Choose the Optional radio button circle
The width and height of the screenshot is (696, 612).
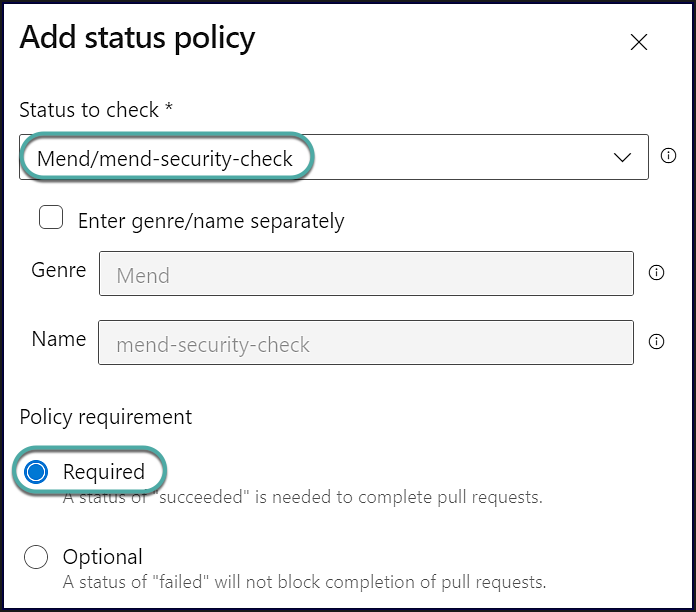36,557
